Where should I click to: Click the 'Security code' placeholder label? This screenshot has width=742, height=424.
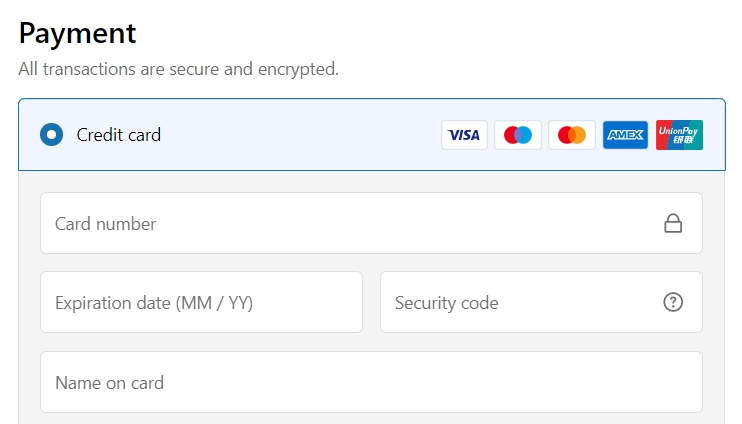point(447,303)
